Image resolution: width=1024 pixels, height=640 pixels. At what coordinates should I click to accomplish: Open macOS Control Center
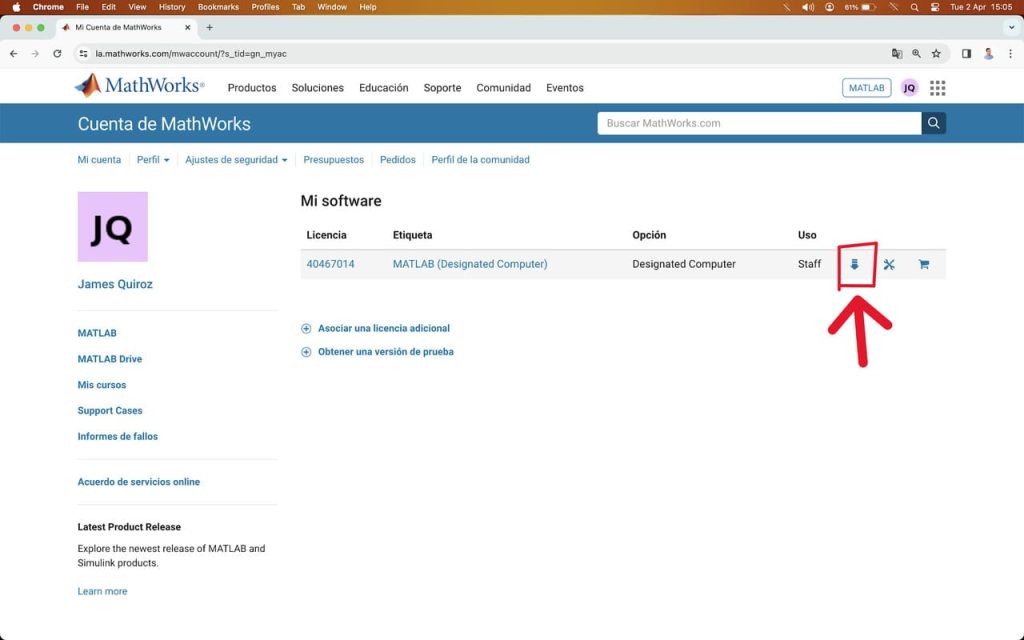(935, 7)
